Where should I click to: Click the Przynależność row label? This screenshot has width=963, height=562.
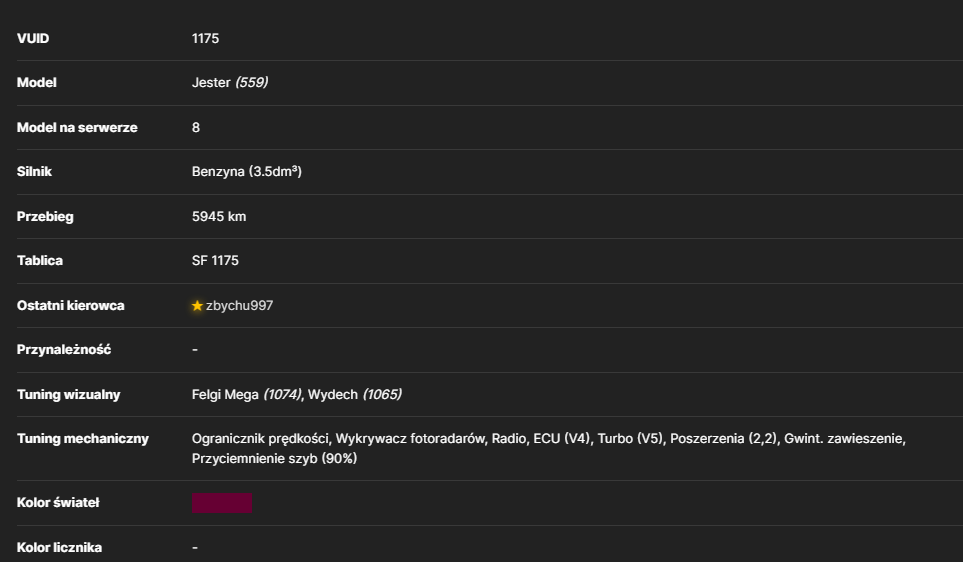(x=64, y=349)
